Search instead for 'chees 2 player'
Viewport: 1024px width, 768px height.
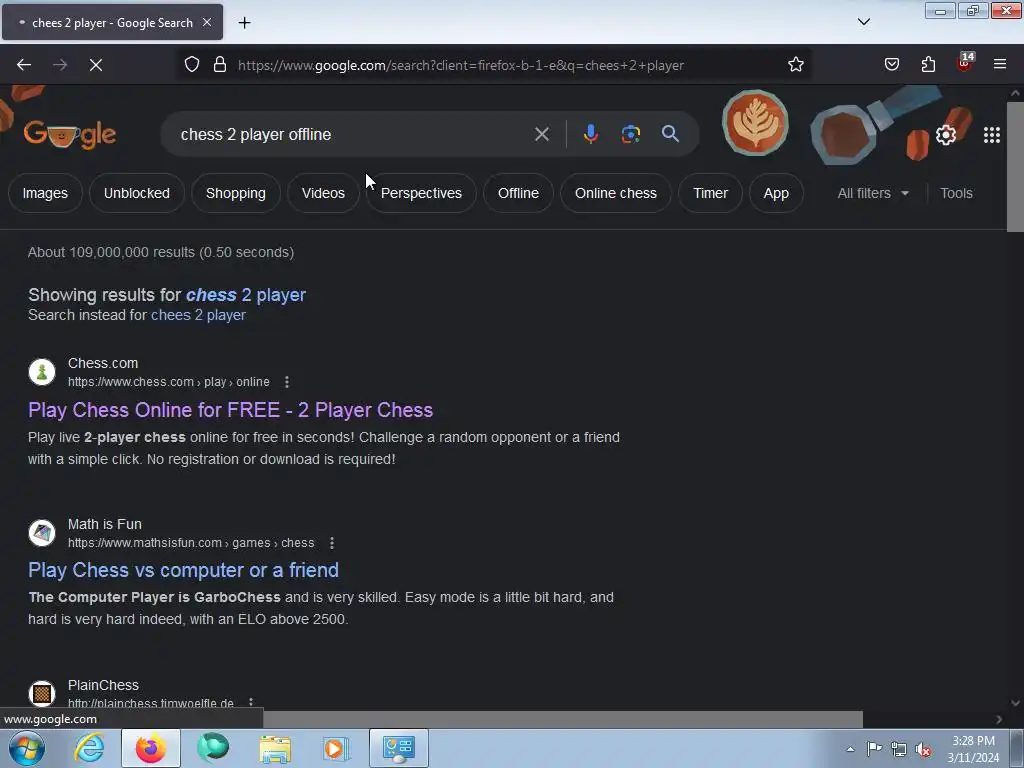pyautogui.click(x=199, y=315)
